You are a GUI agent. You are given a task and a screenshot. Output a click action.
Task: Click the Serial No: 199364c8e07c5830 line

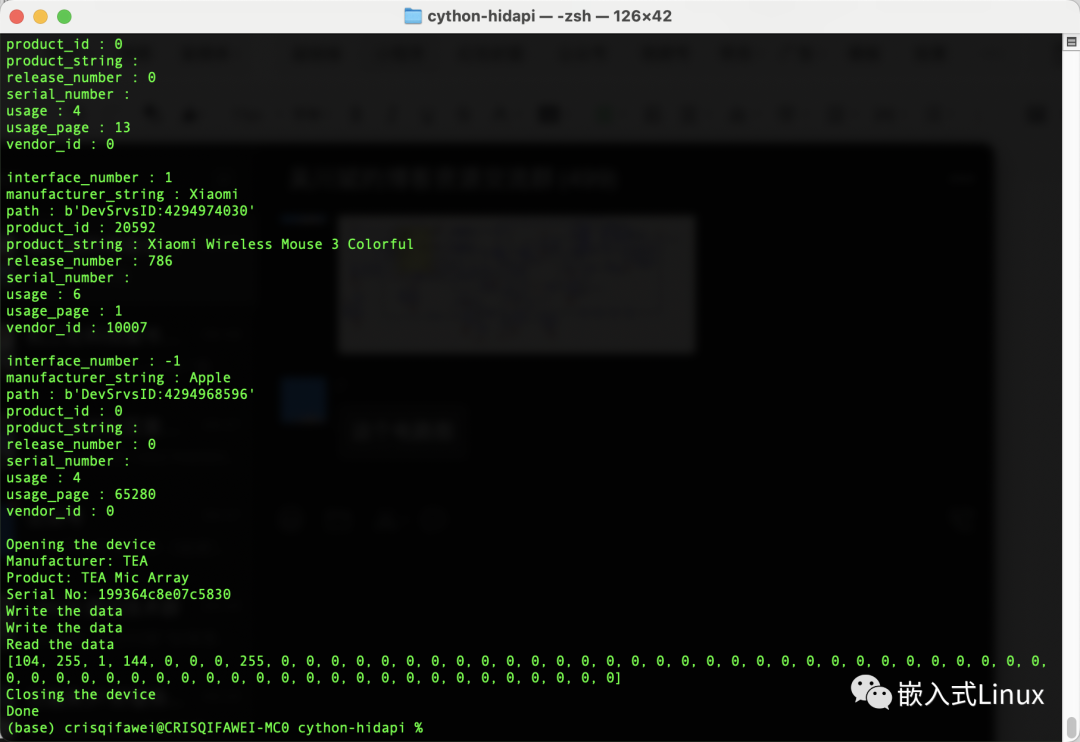(x=118, y=595)
